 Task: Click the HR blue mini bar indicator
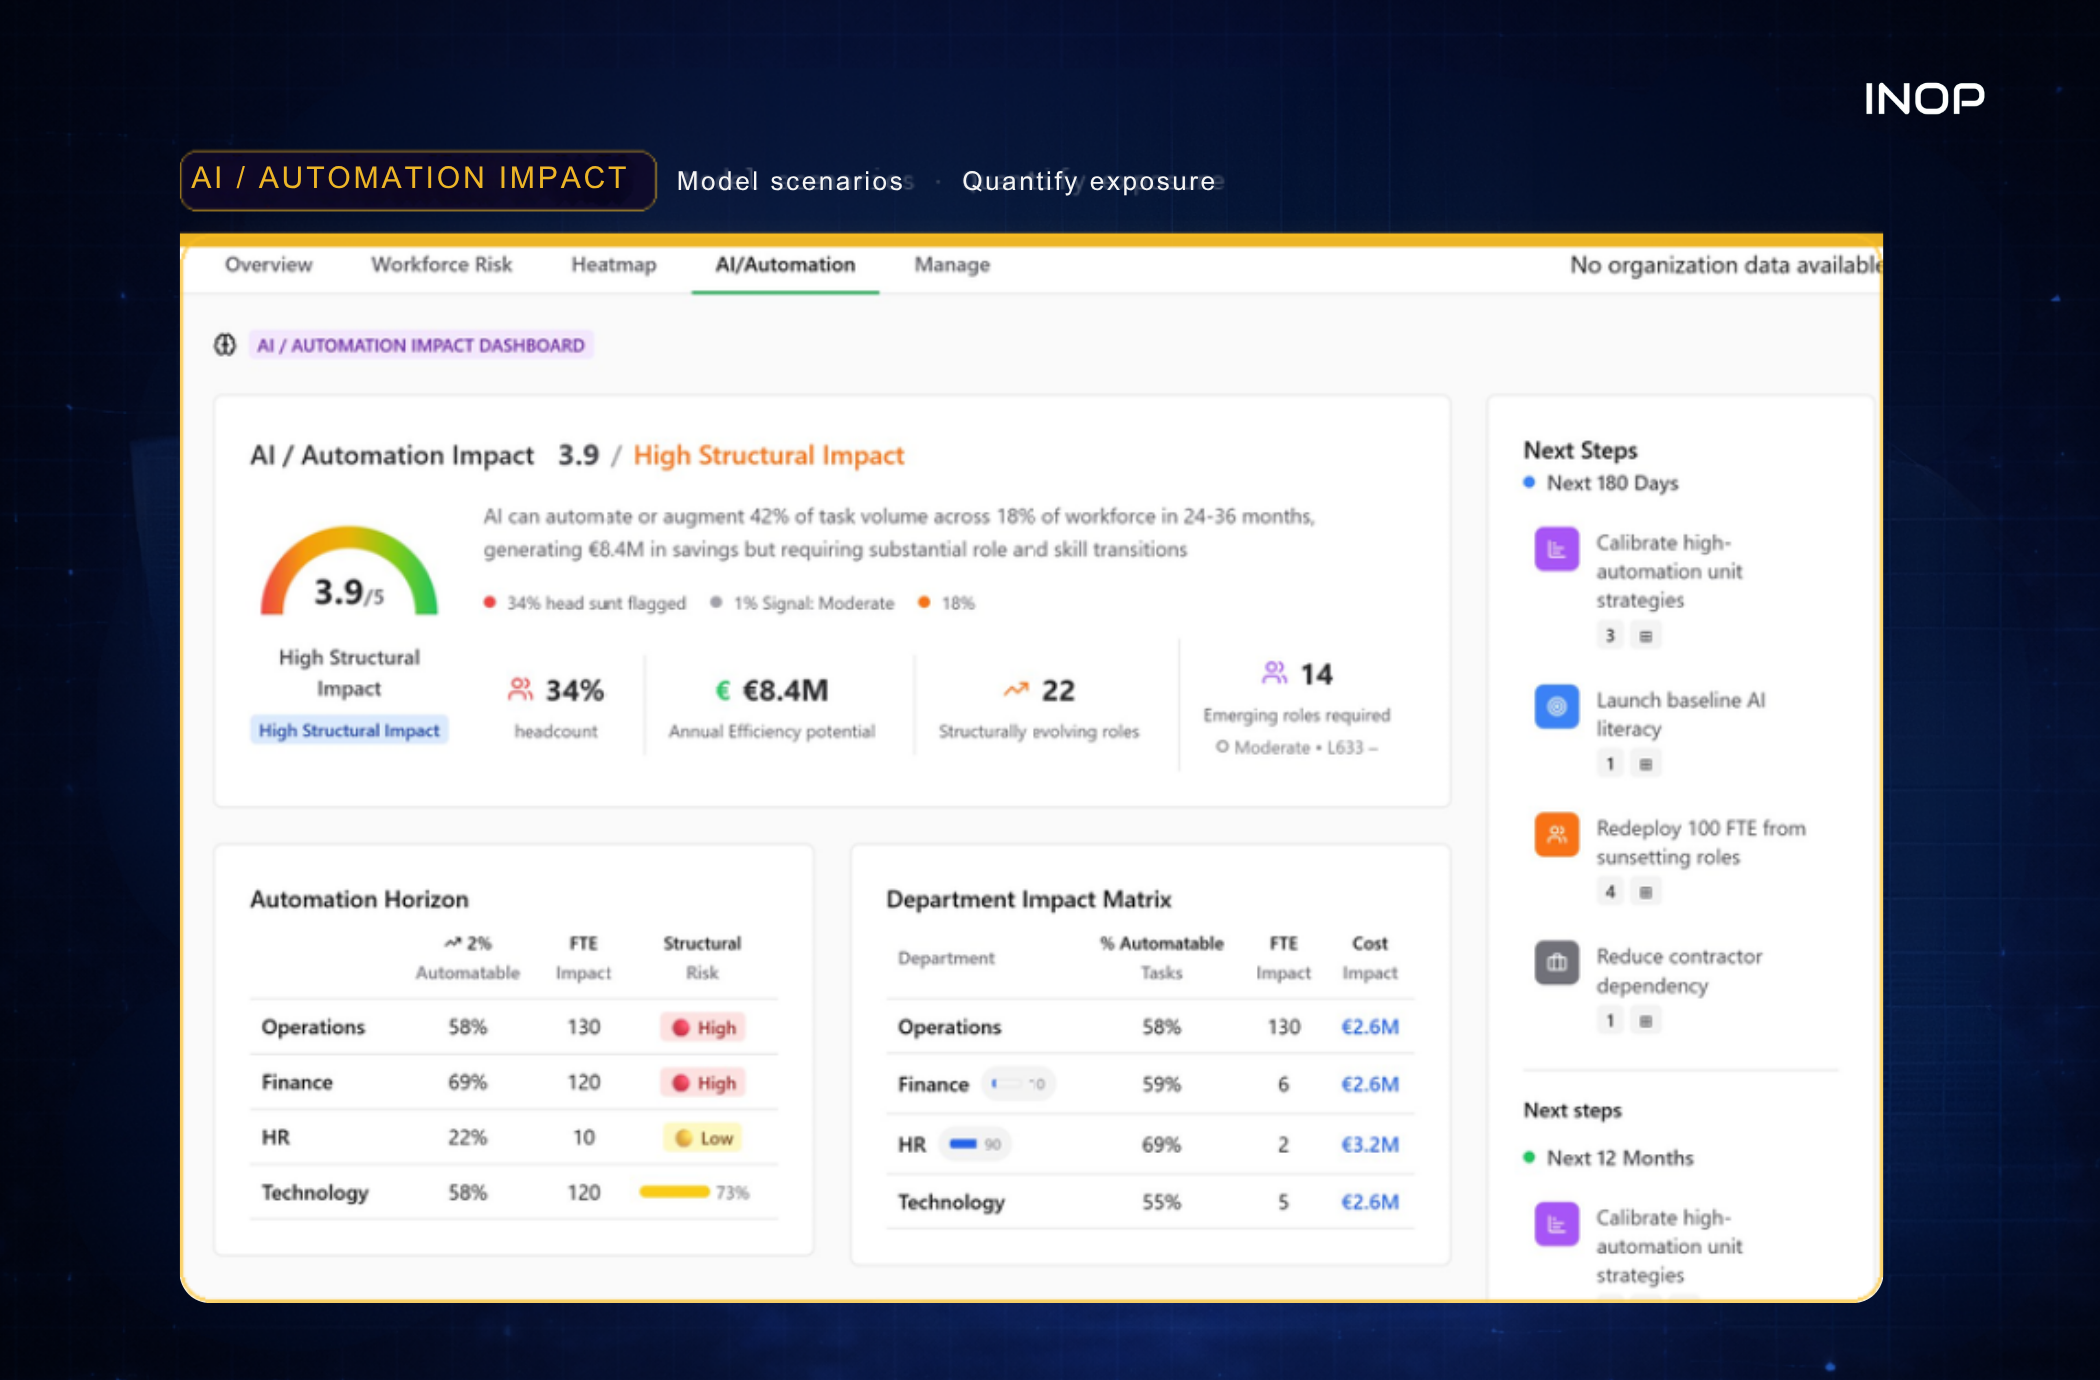[x=976, y=1143]
